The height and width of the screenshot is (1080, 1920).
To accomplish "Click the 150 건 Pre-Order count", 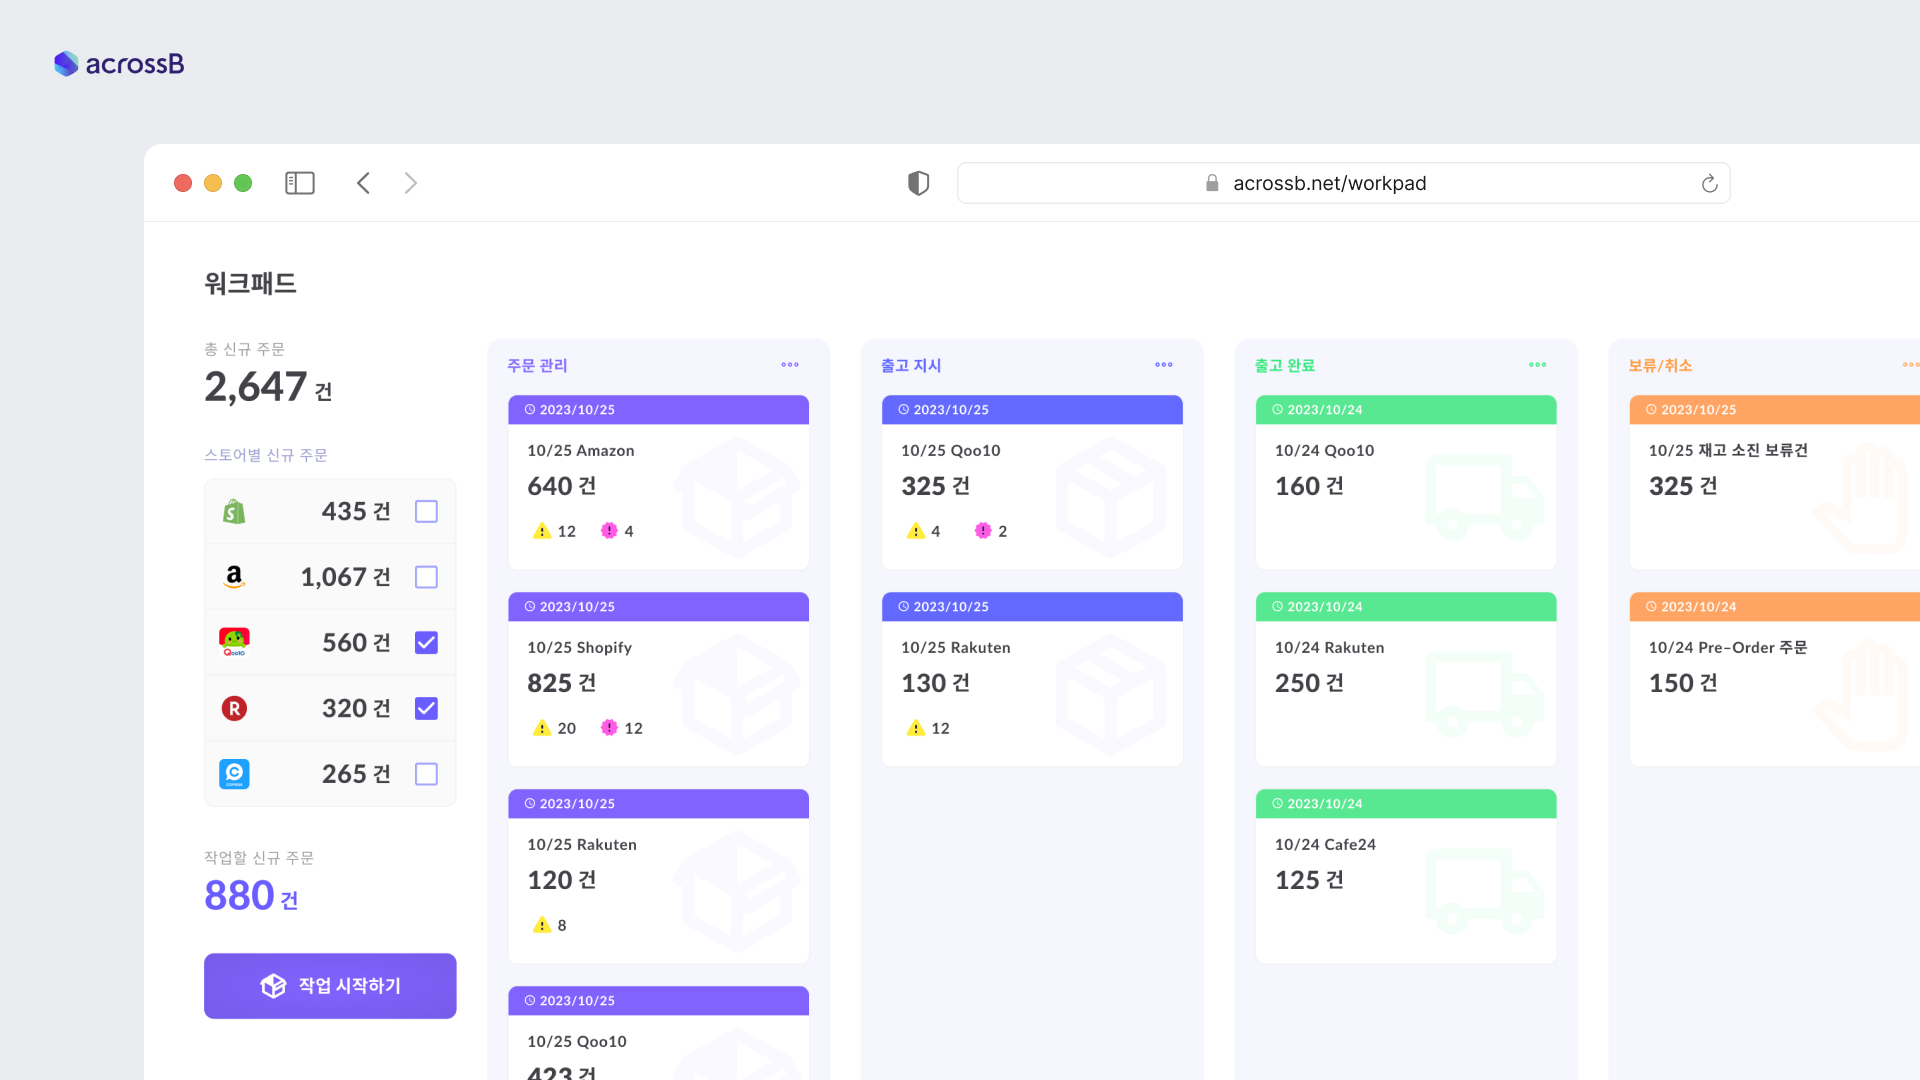I will (x=1683, y=683).
